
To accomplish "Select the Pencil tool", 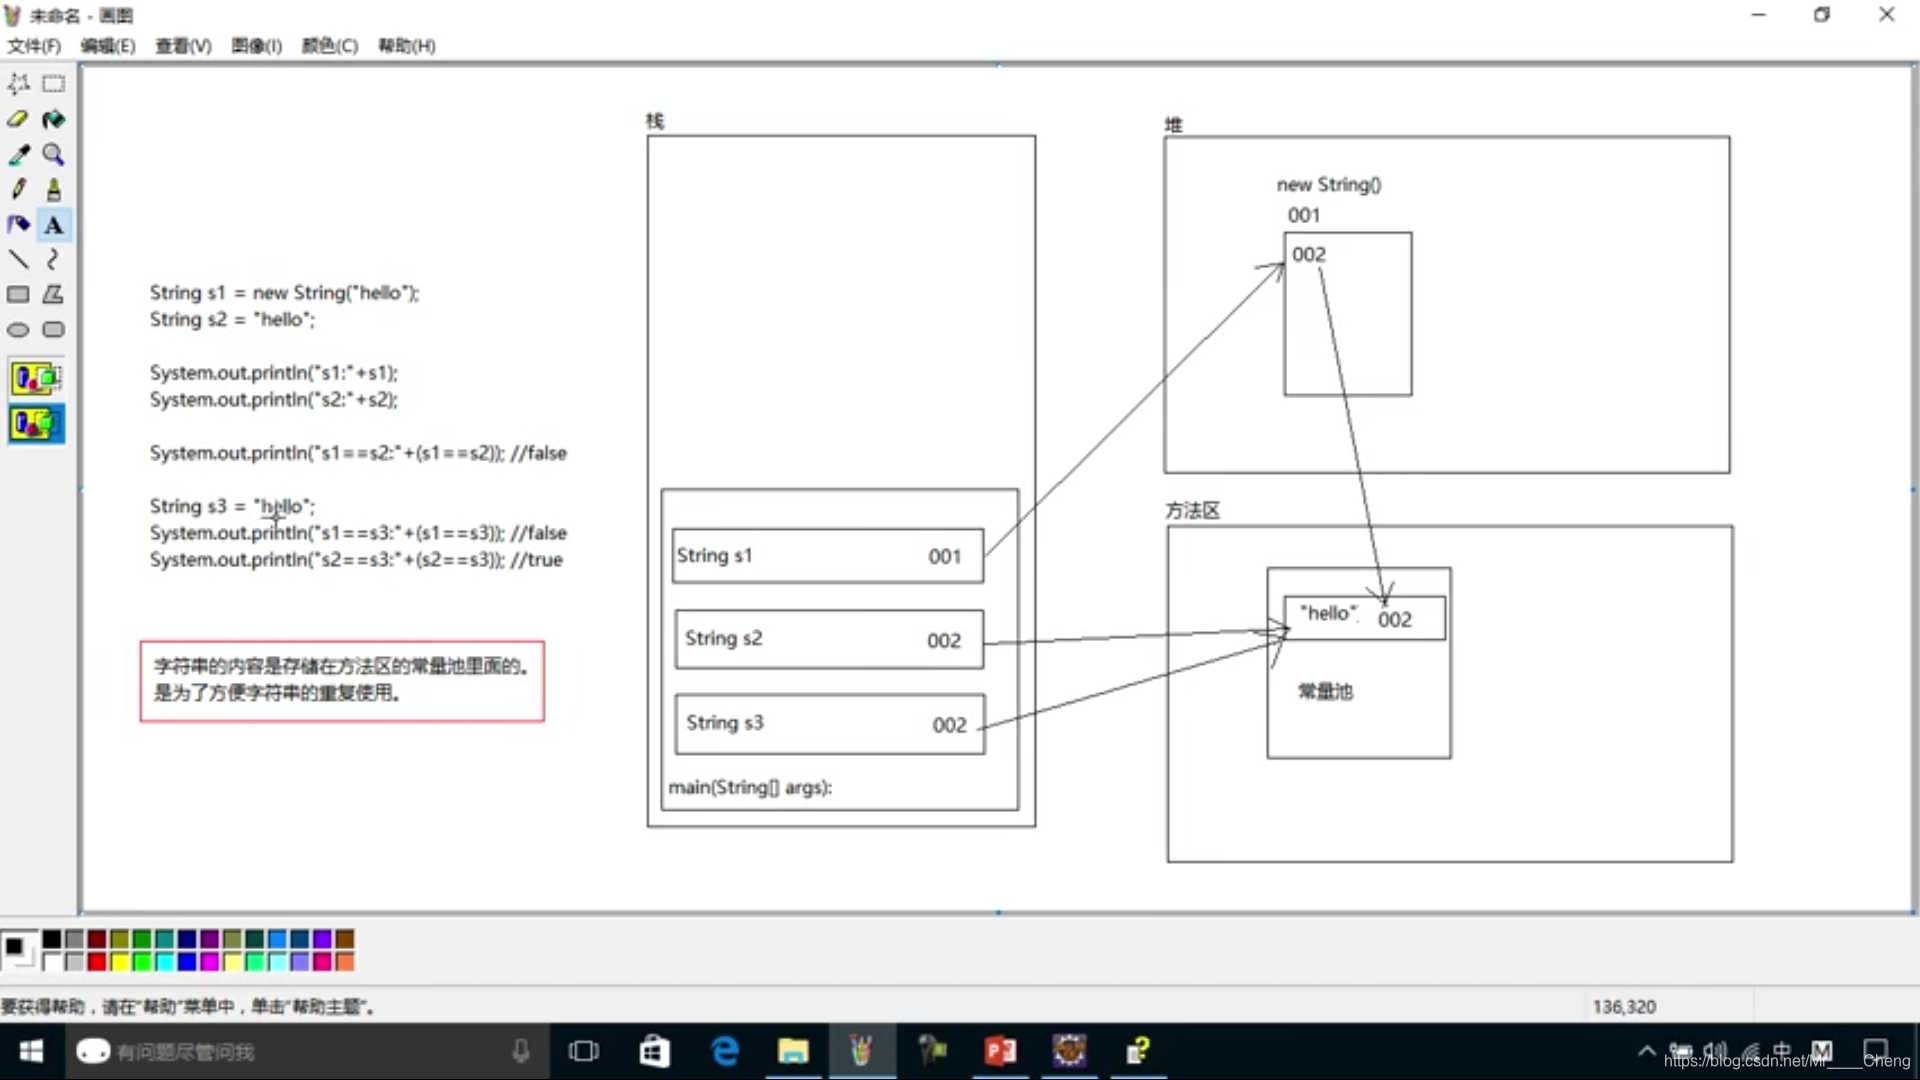I will click(19, 189).
